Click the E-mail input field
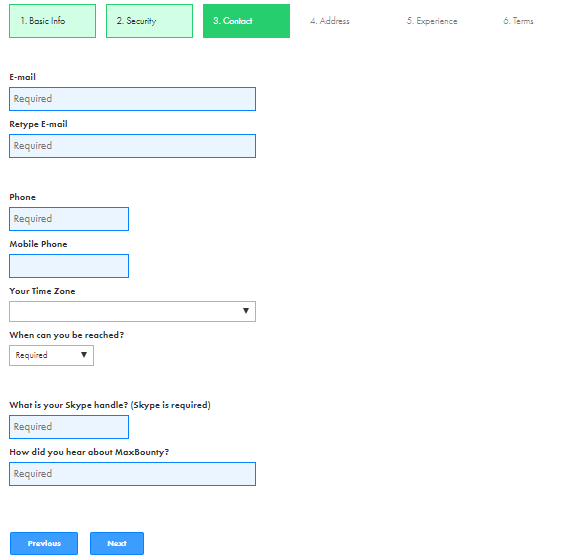This screenshot has height=560, width=564. 132,99
